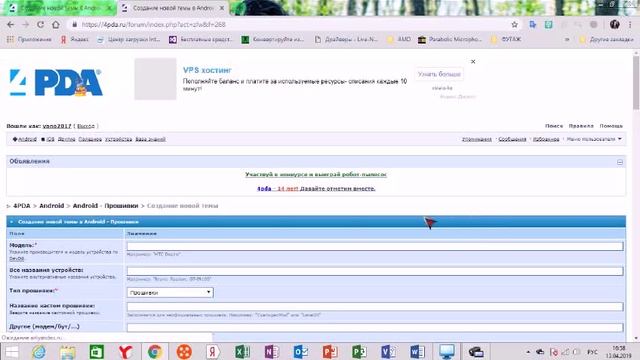The image size is (640, 360).
Task: Switch to Chrome in the taskbar
Action: pos(155,352)
